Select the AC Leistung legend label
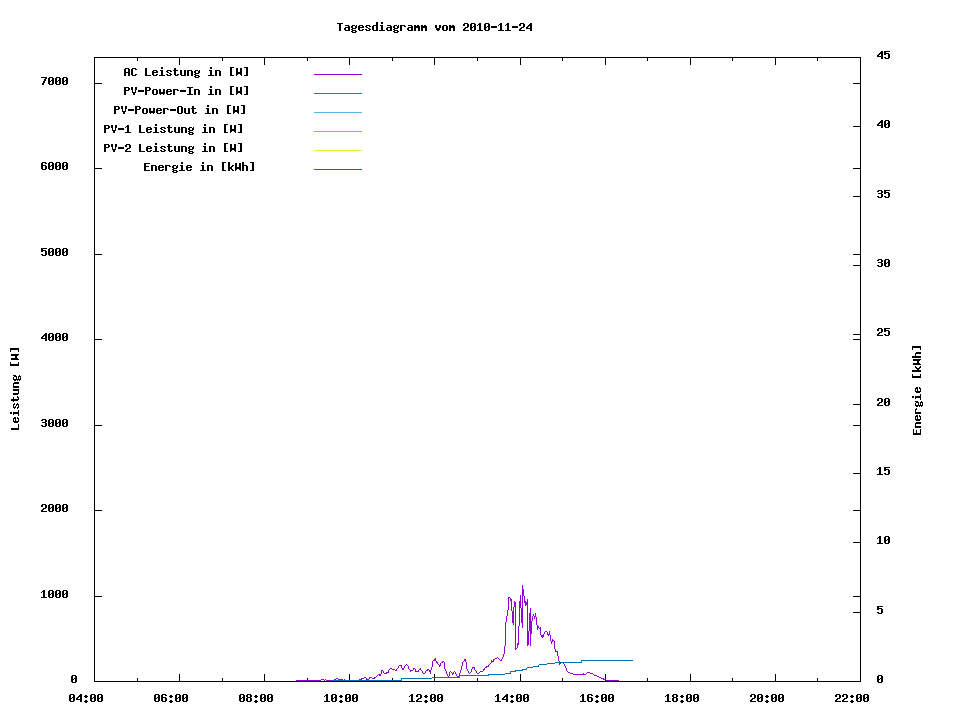Image resolution: width=960 pixels, height=720 pixels. click(186, 72)
